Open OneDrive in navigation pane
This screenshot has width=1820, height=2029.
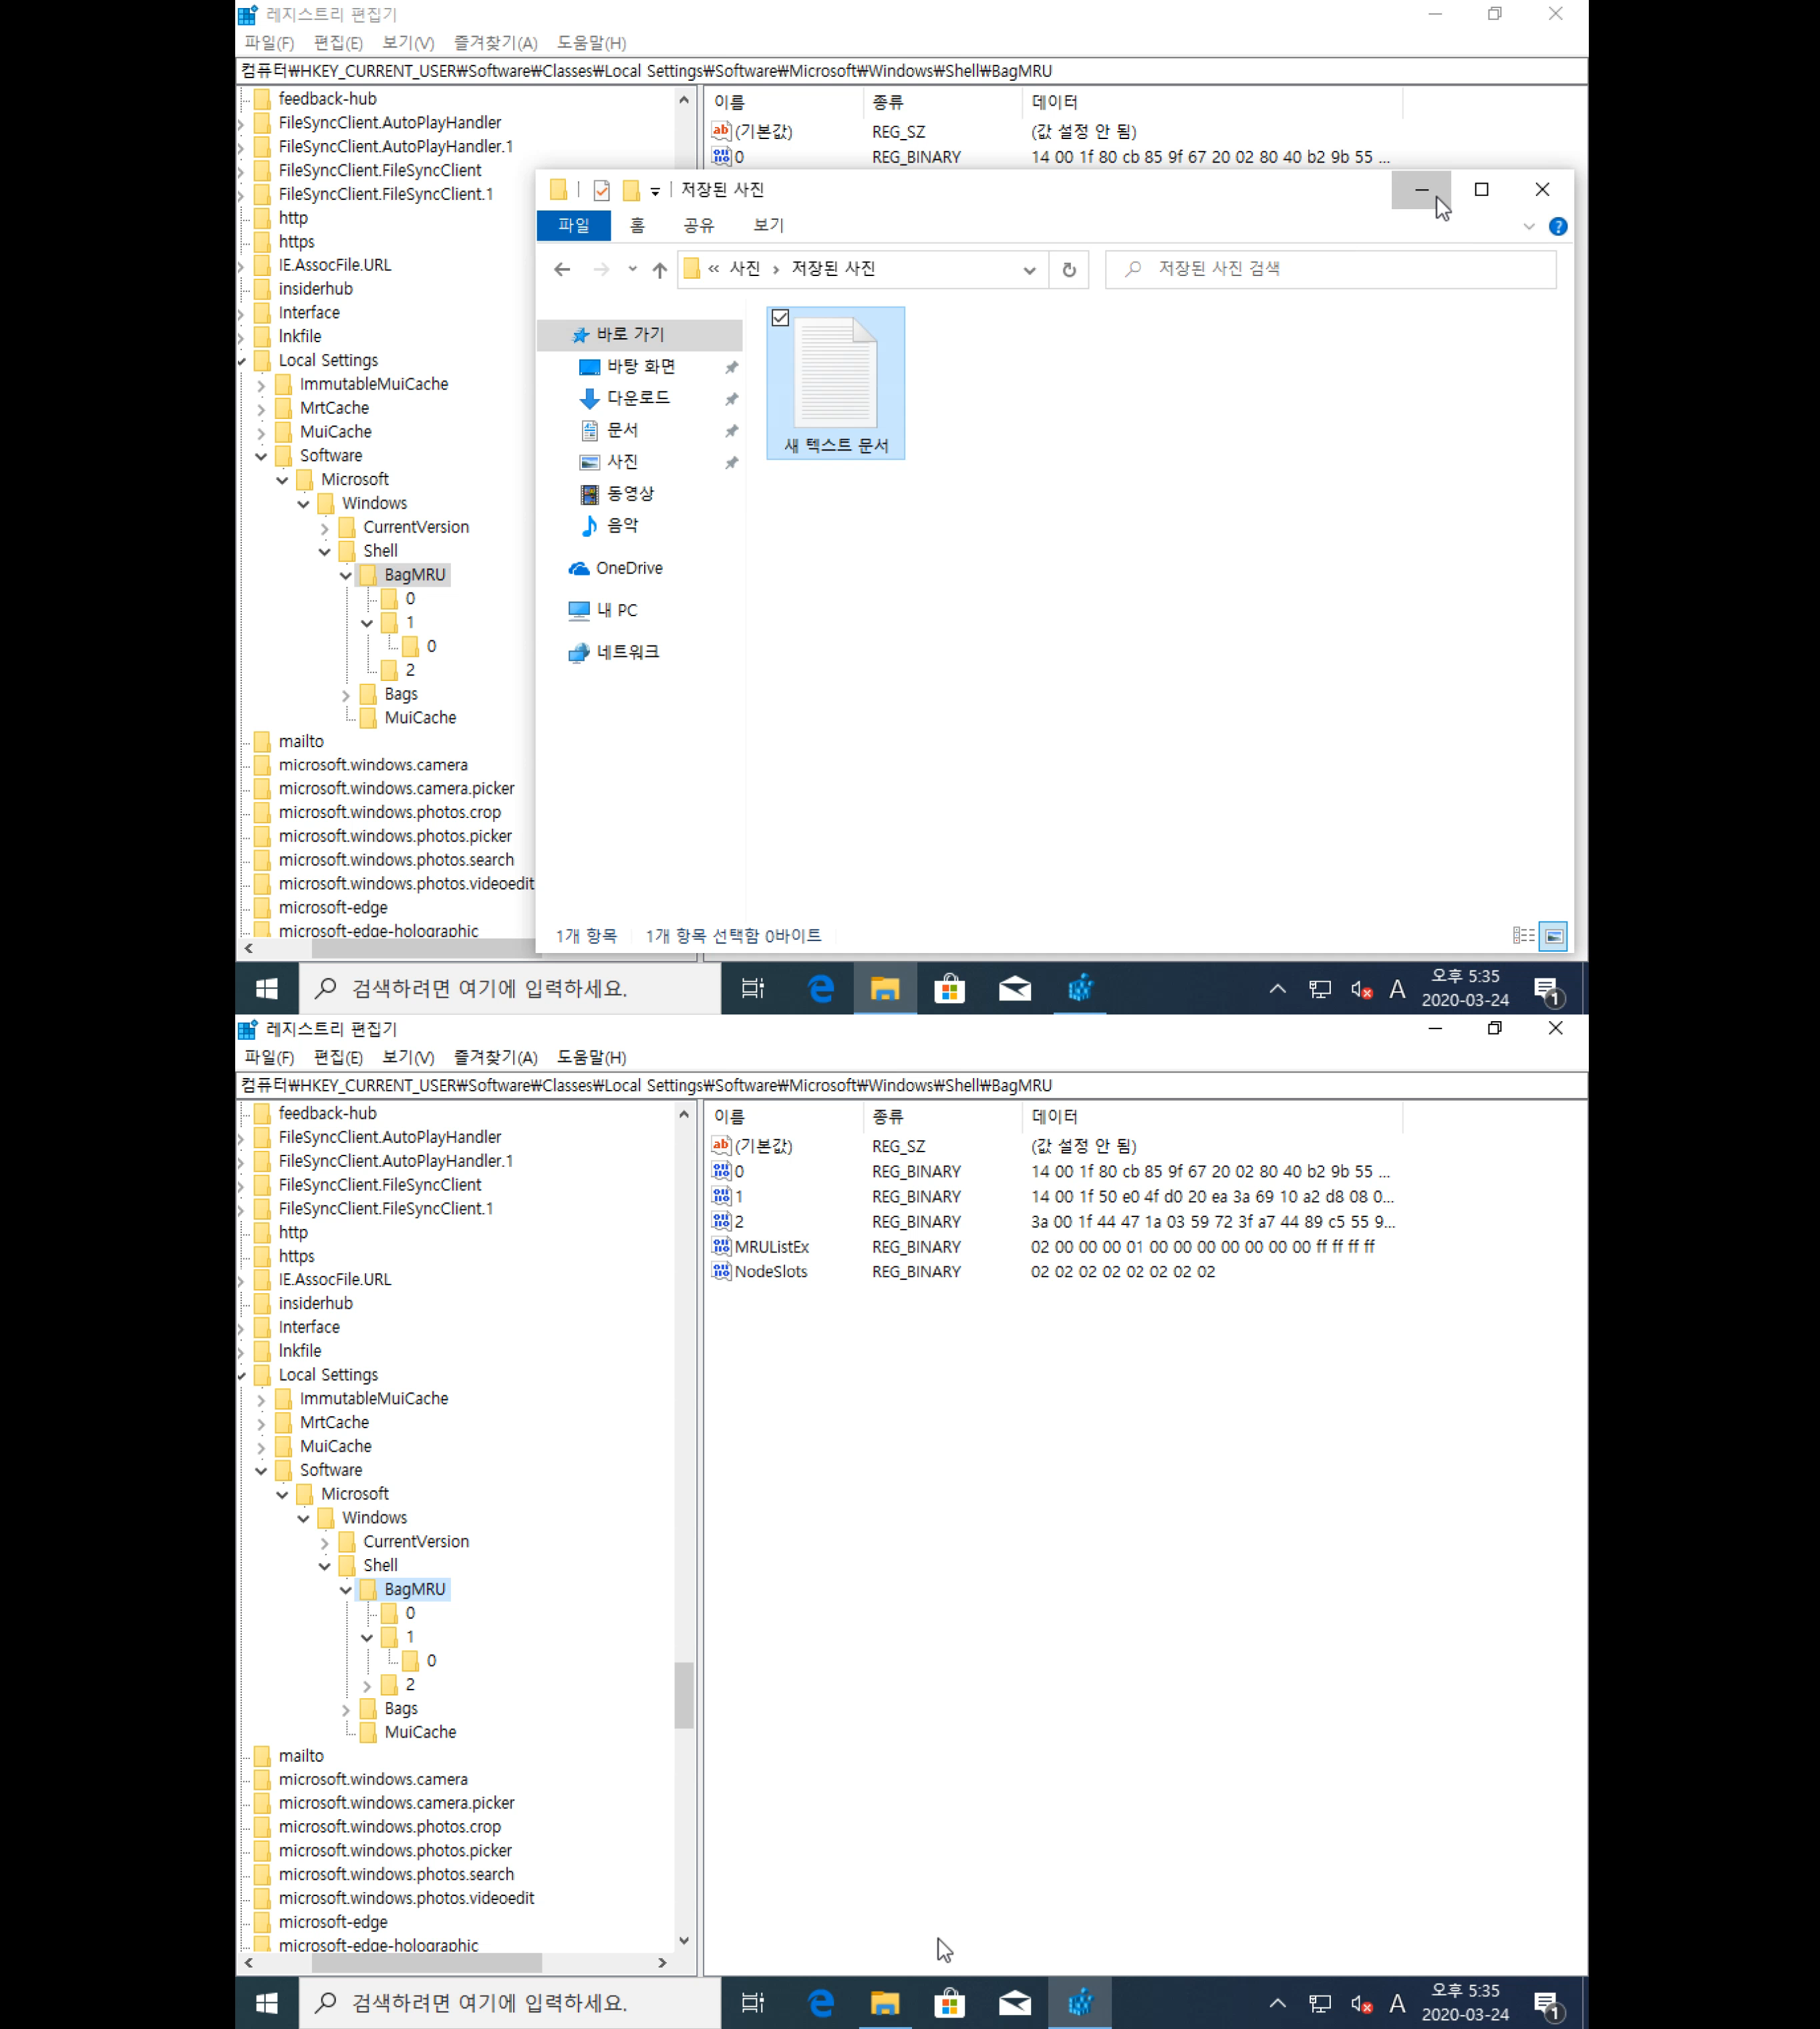point(628,568)
